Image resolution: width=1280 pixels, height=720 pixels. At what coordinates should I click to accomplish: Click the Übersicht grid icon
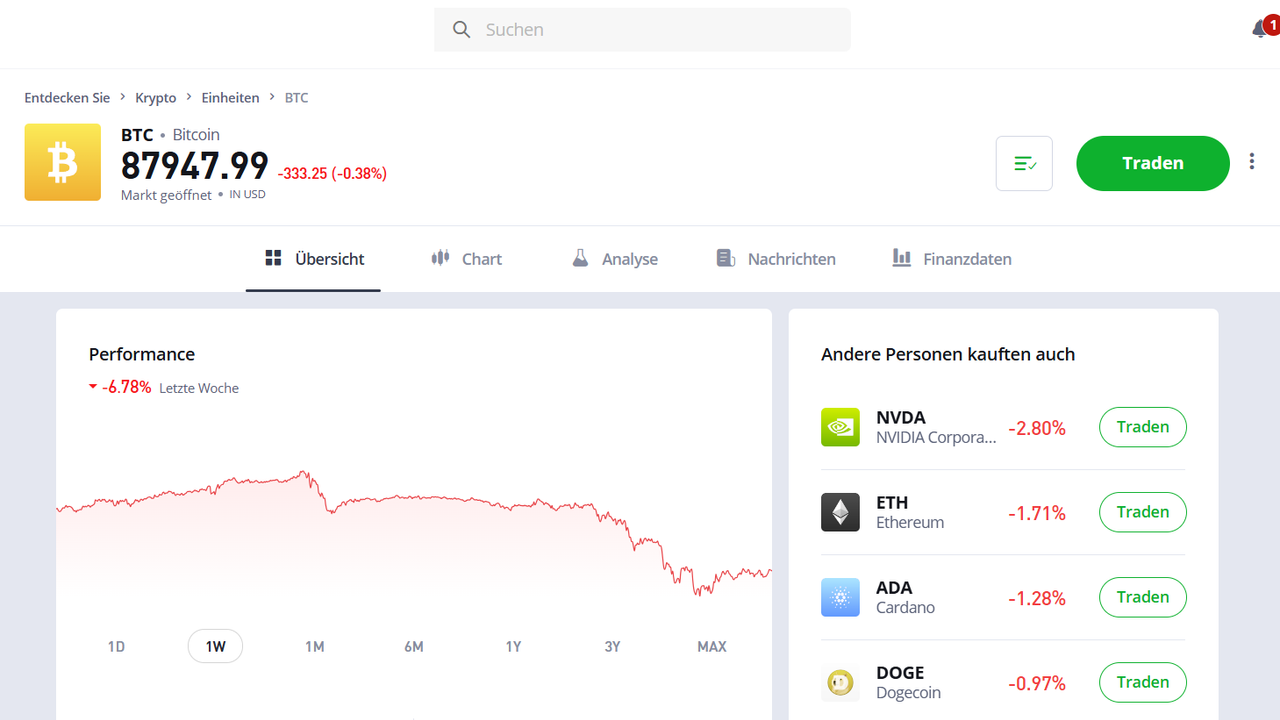[273, 258]
